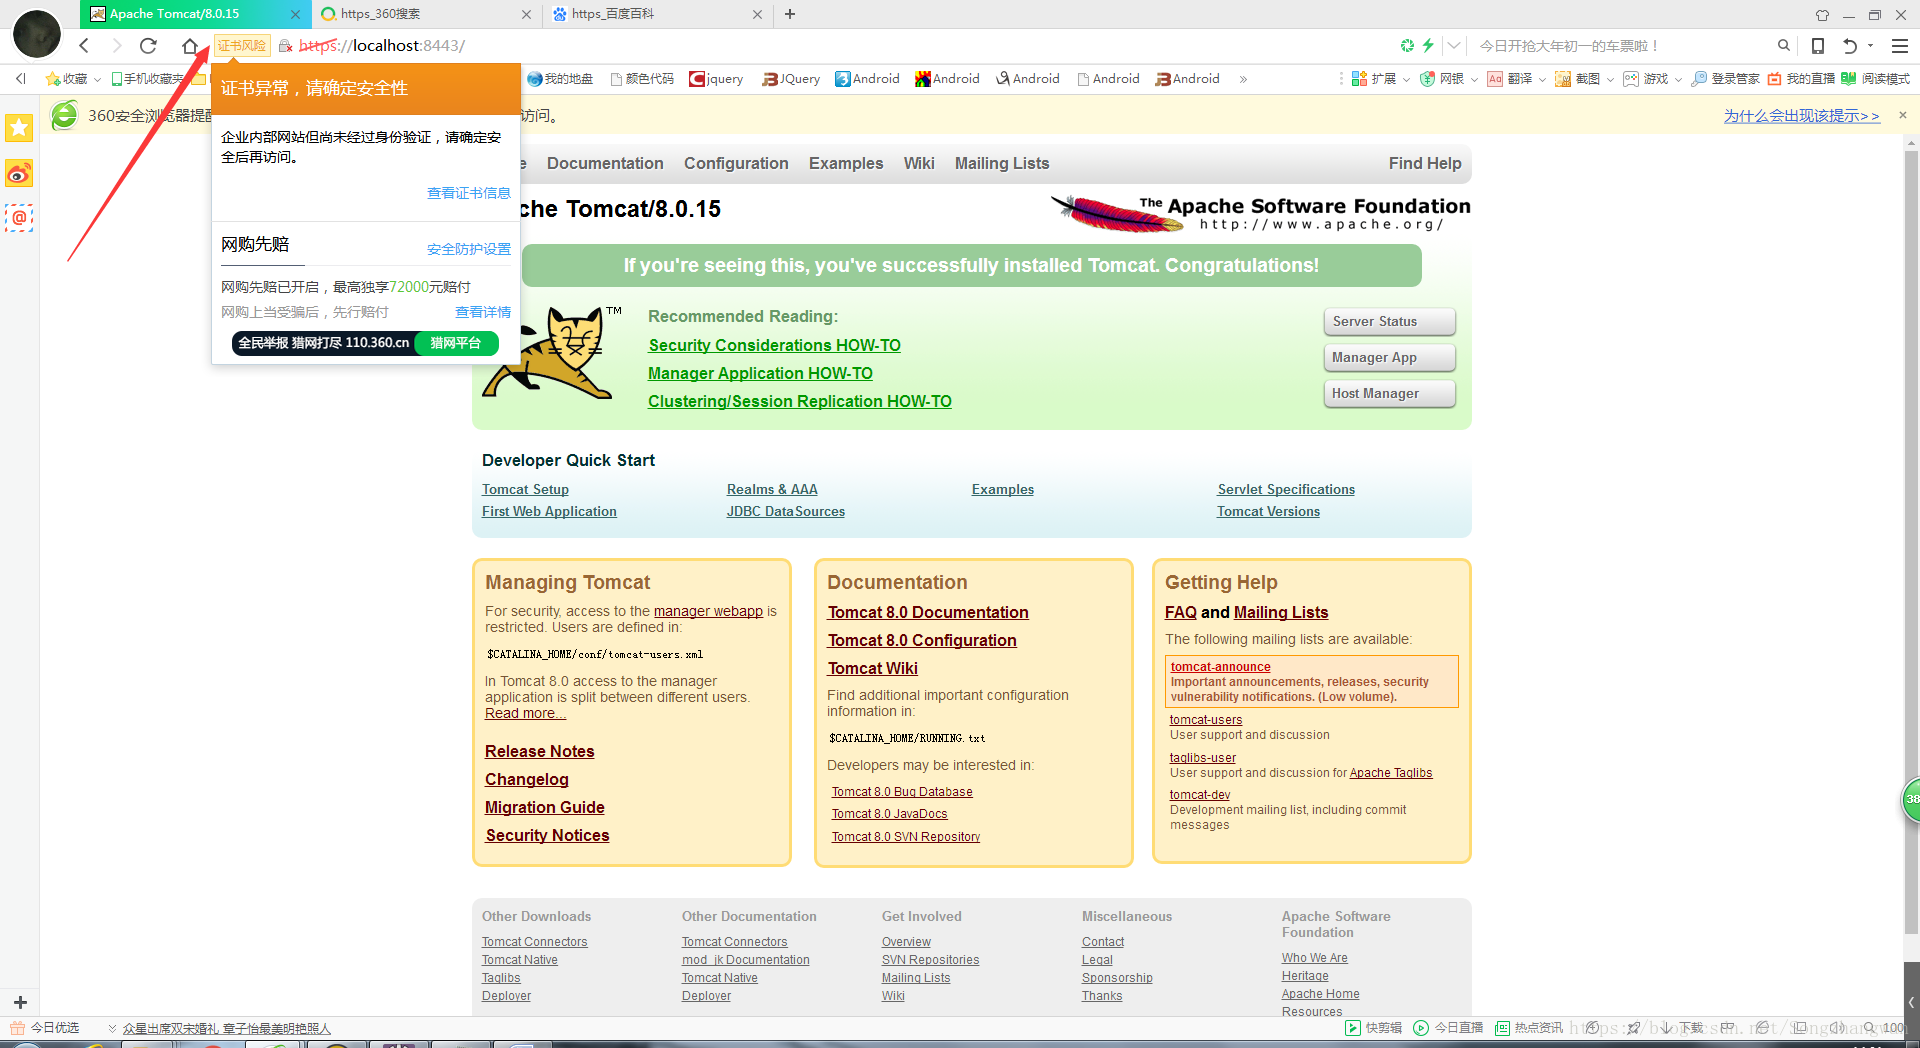Viewport: 1920px width, 1048px height.
Task: Click the yellow star favorites sidebar icon
Action: click(19, 128)
